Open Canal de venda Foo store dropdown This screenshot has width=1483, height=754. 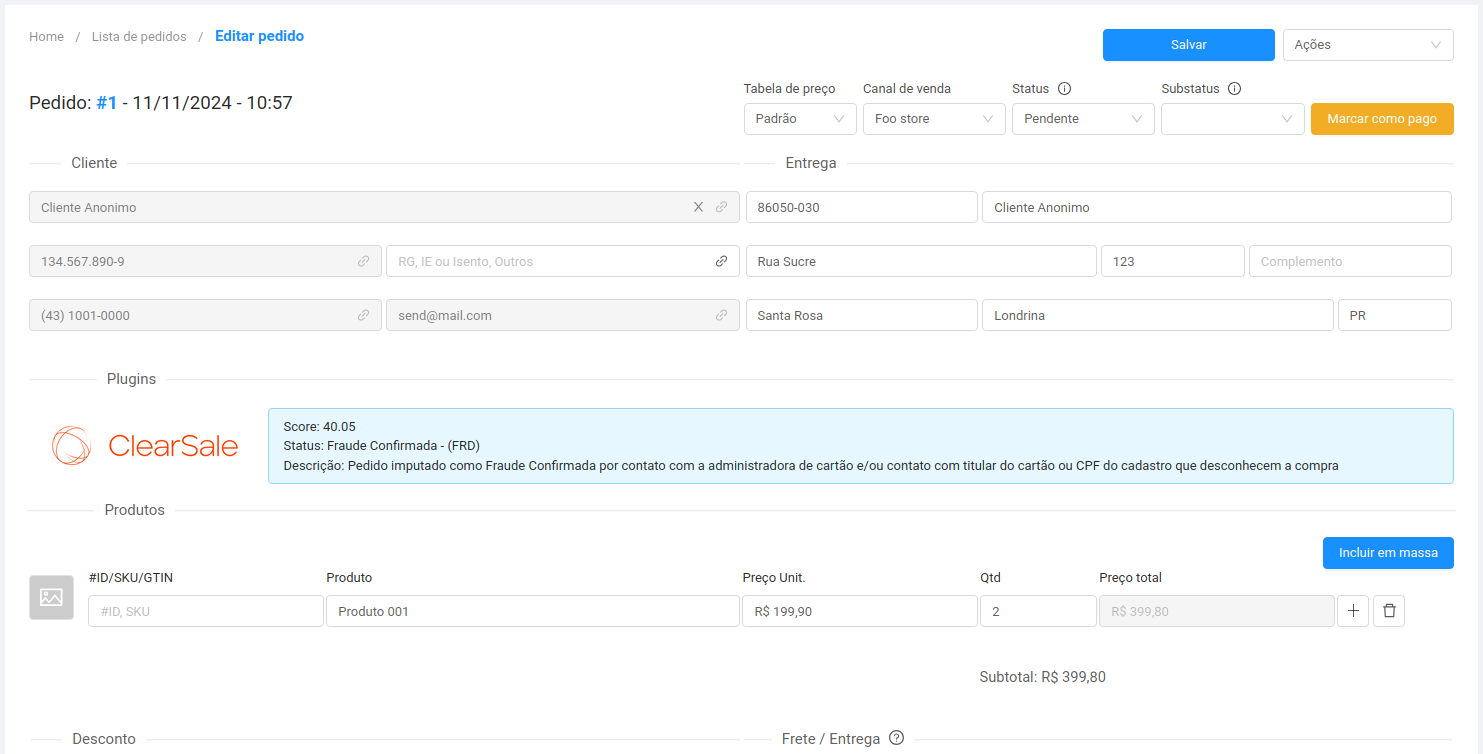pyautogui.click(x=934, y=119)
